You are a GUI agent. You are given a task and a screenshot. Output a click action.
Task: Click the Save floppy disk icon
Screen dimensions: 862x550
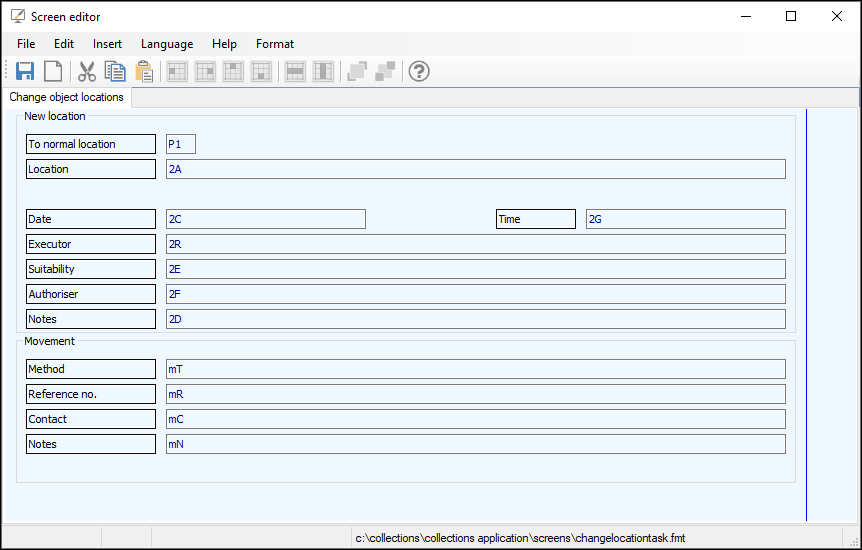pyautogui.click(x=25, y=72)
